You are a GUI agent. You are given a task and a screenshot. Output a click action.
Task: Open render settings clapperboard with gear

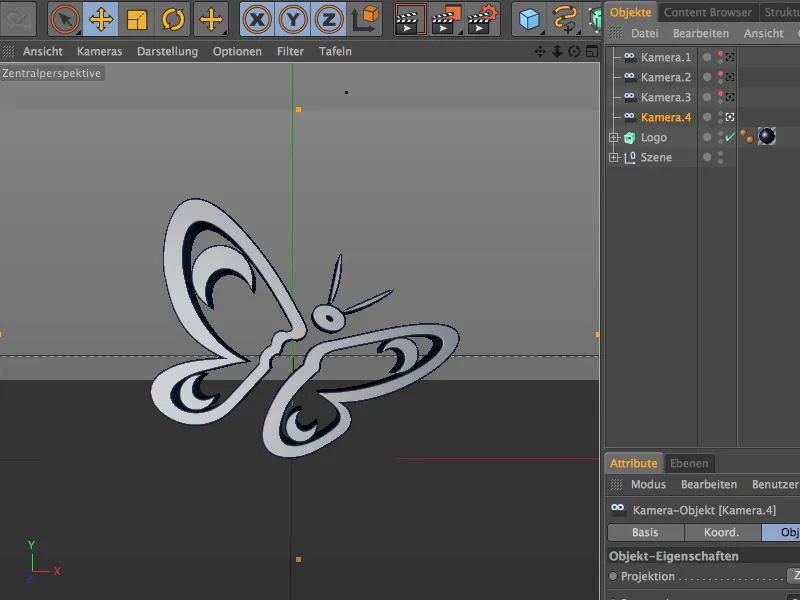[x=482, y=19]
